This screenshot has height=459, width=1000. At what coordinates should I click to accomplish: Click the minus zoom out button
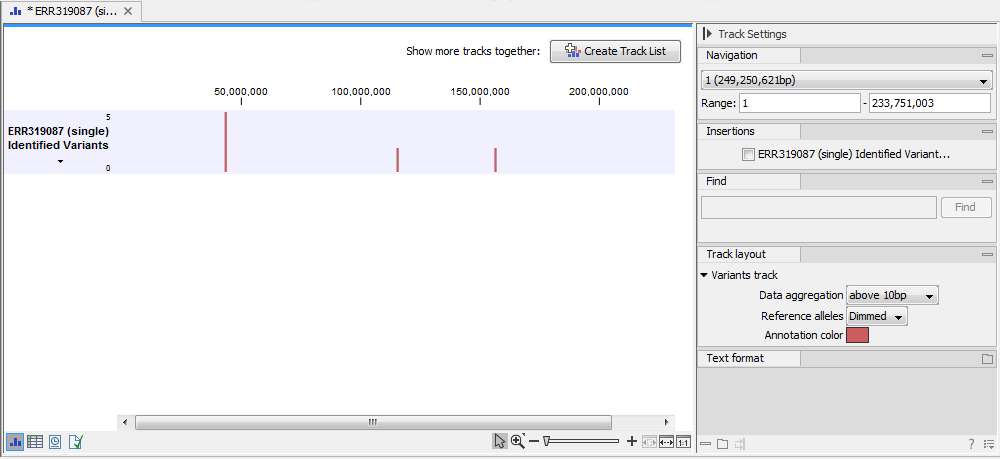pos(534,441)
